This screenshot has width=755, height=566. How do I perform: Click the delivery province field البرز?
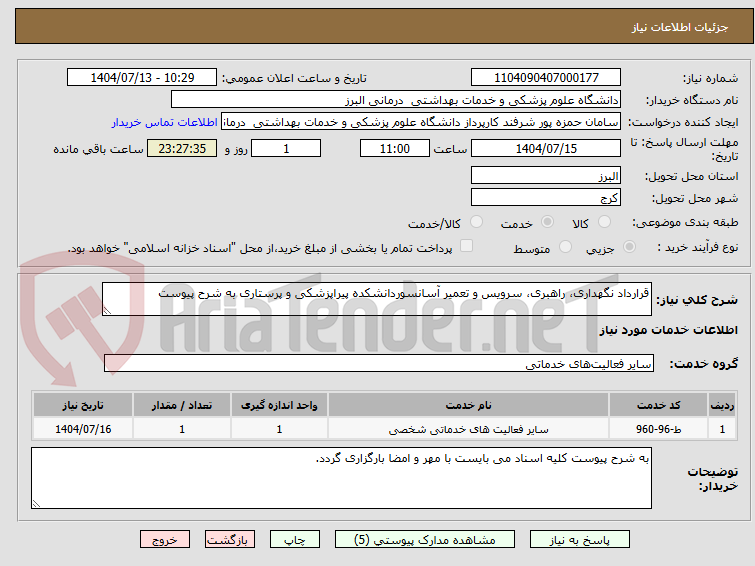coord(546,176)
